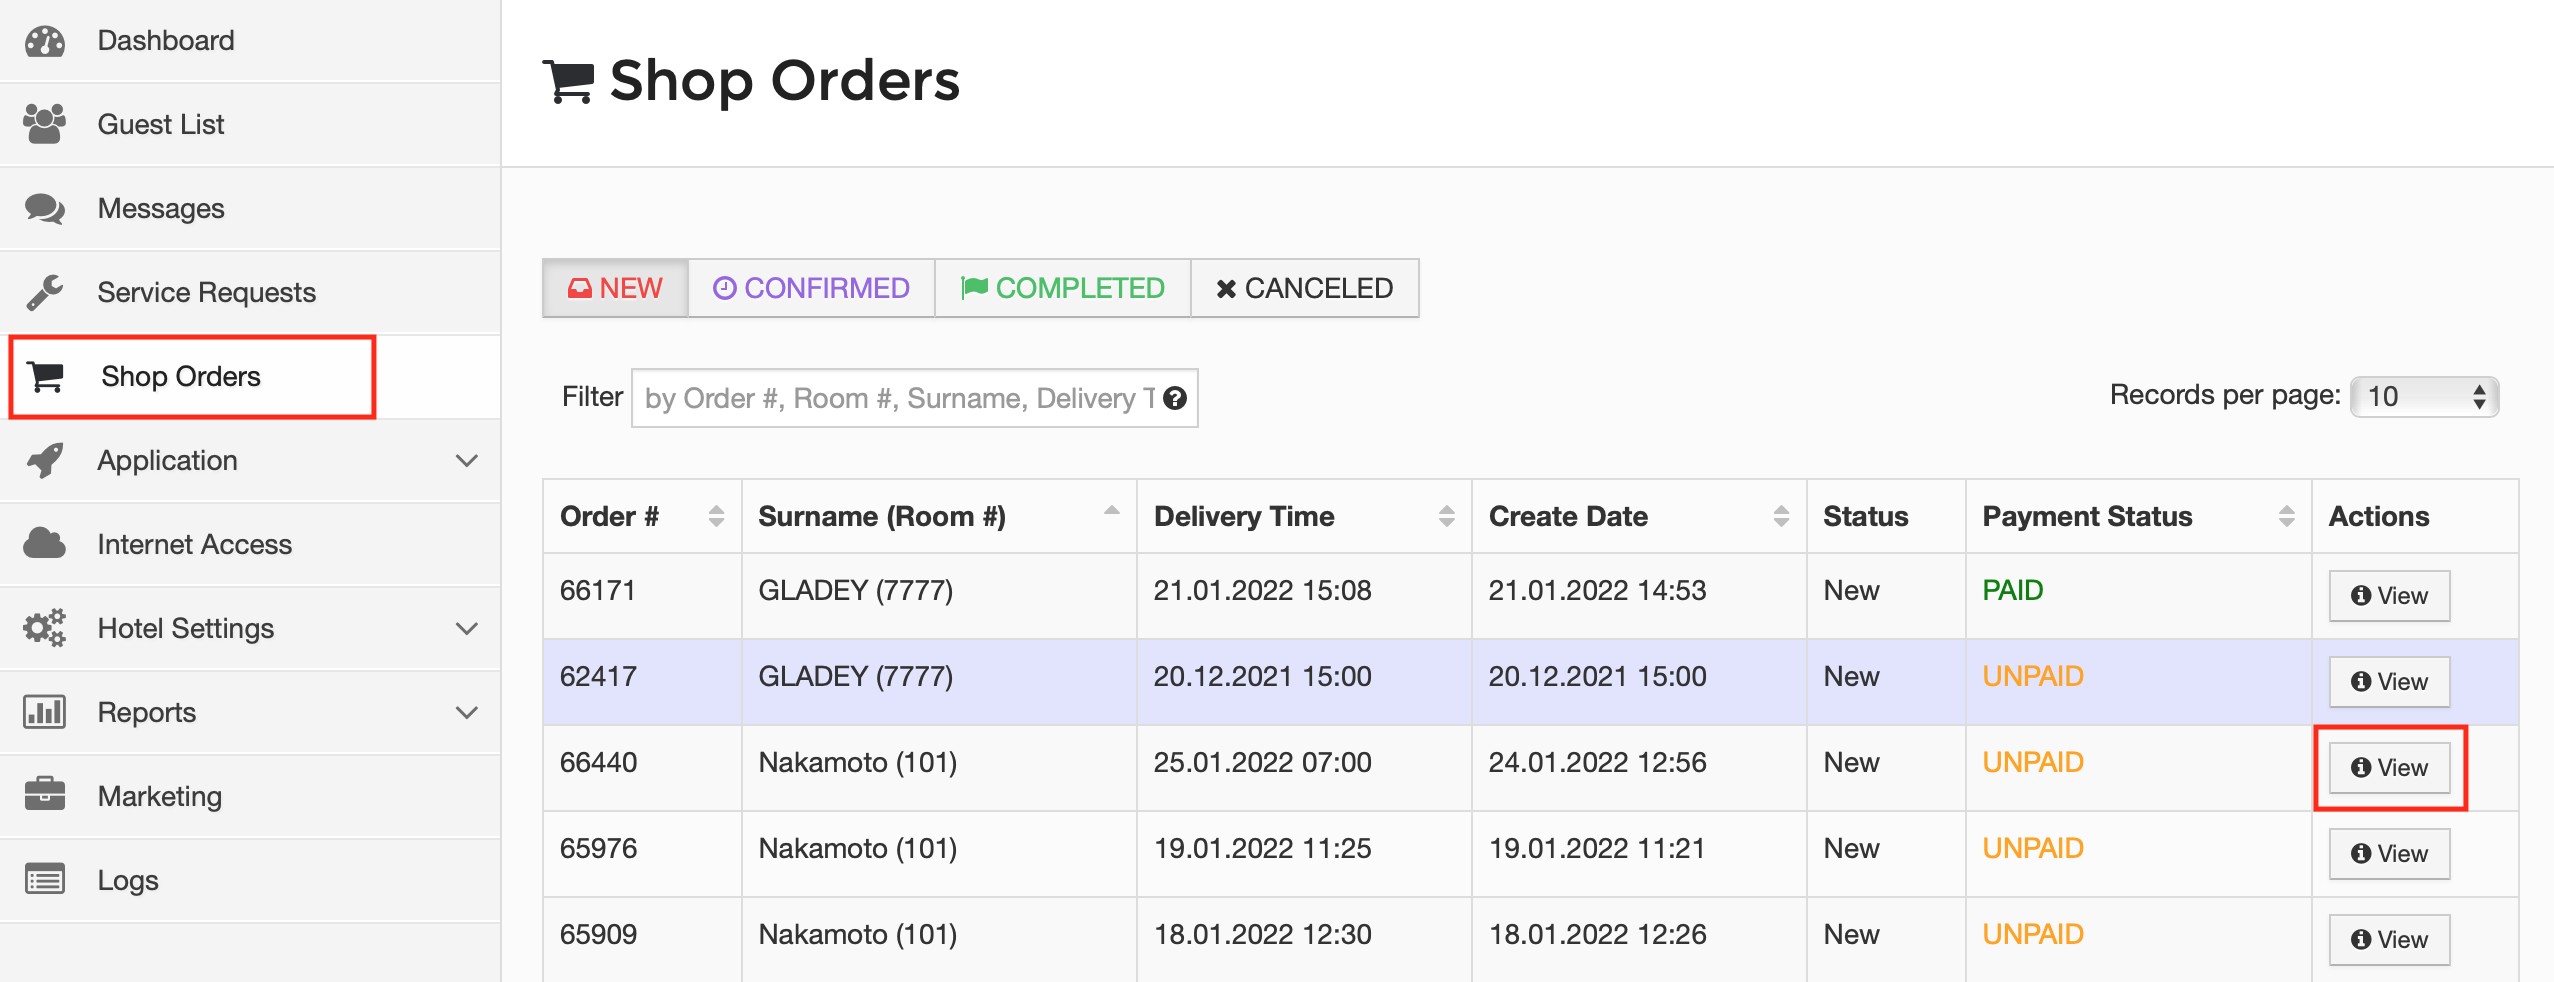Switch to the COMPLETED orders tab

coord(1062,288)
